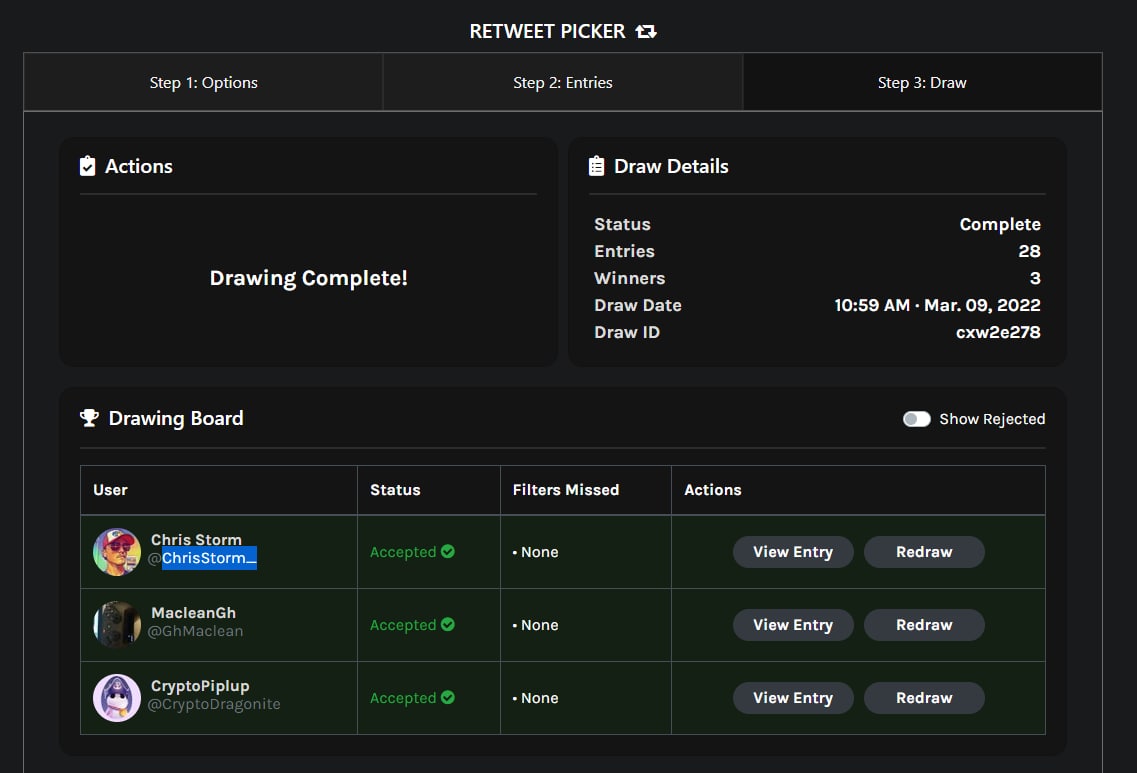Click the CryptoPiplup display name
This screenshot has height=773, width=1137.
[200, 686]
